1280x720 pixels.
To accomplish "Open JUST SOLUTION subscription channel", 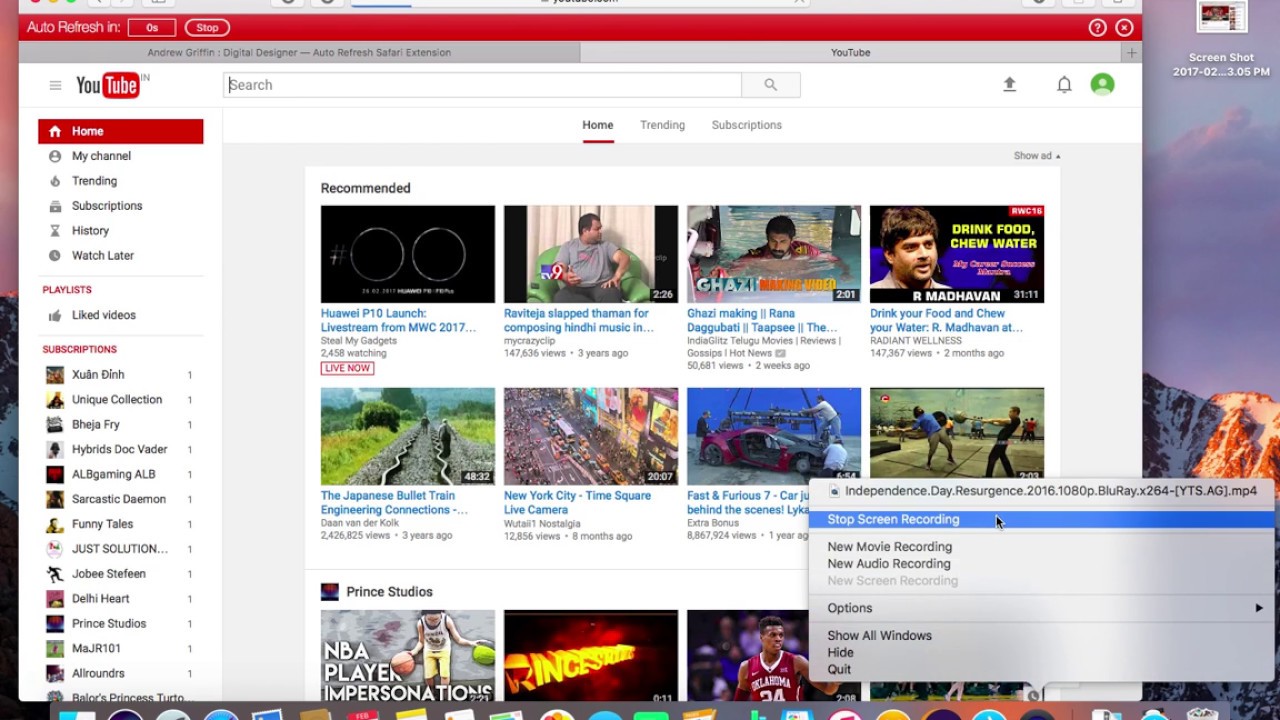I will [120, 549].
